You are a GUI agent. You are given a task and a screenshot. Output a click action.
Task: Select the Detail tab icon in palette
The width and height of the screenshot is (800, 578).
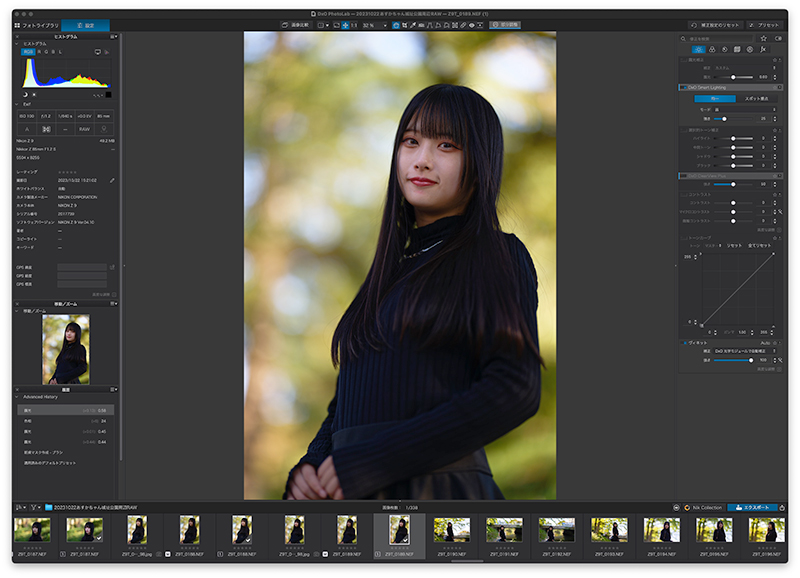[724, 49]
